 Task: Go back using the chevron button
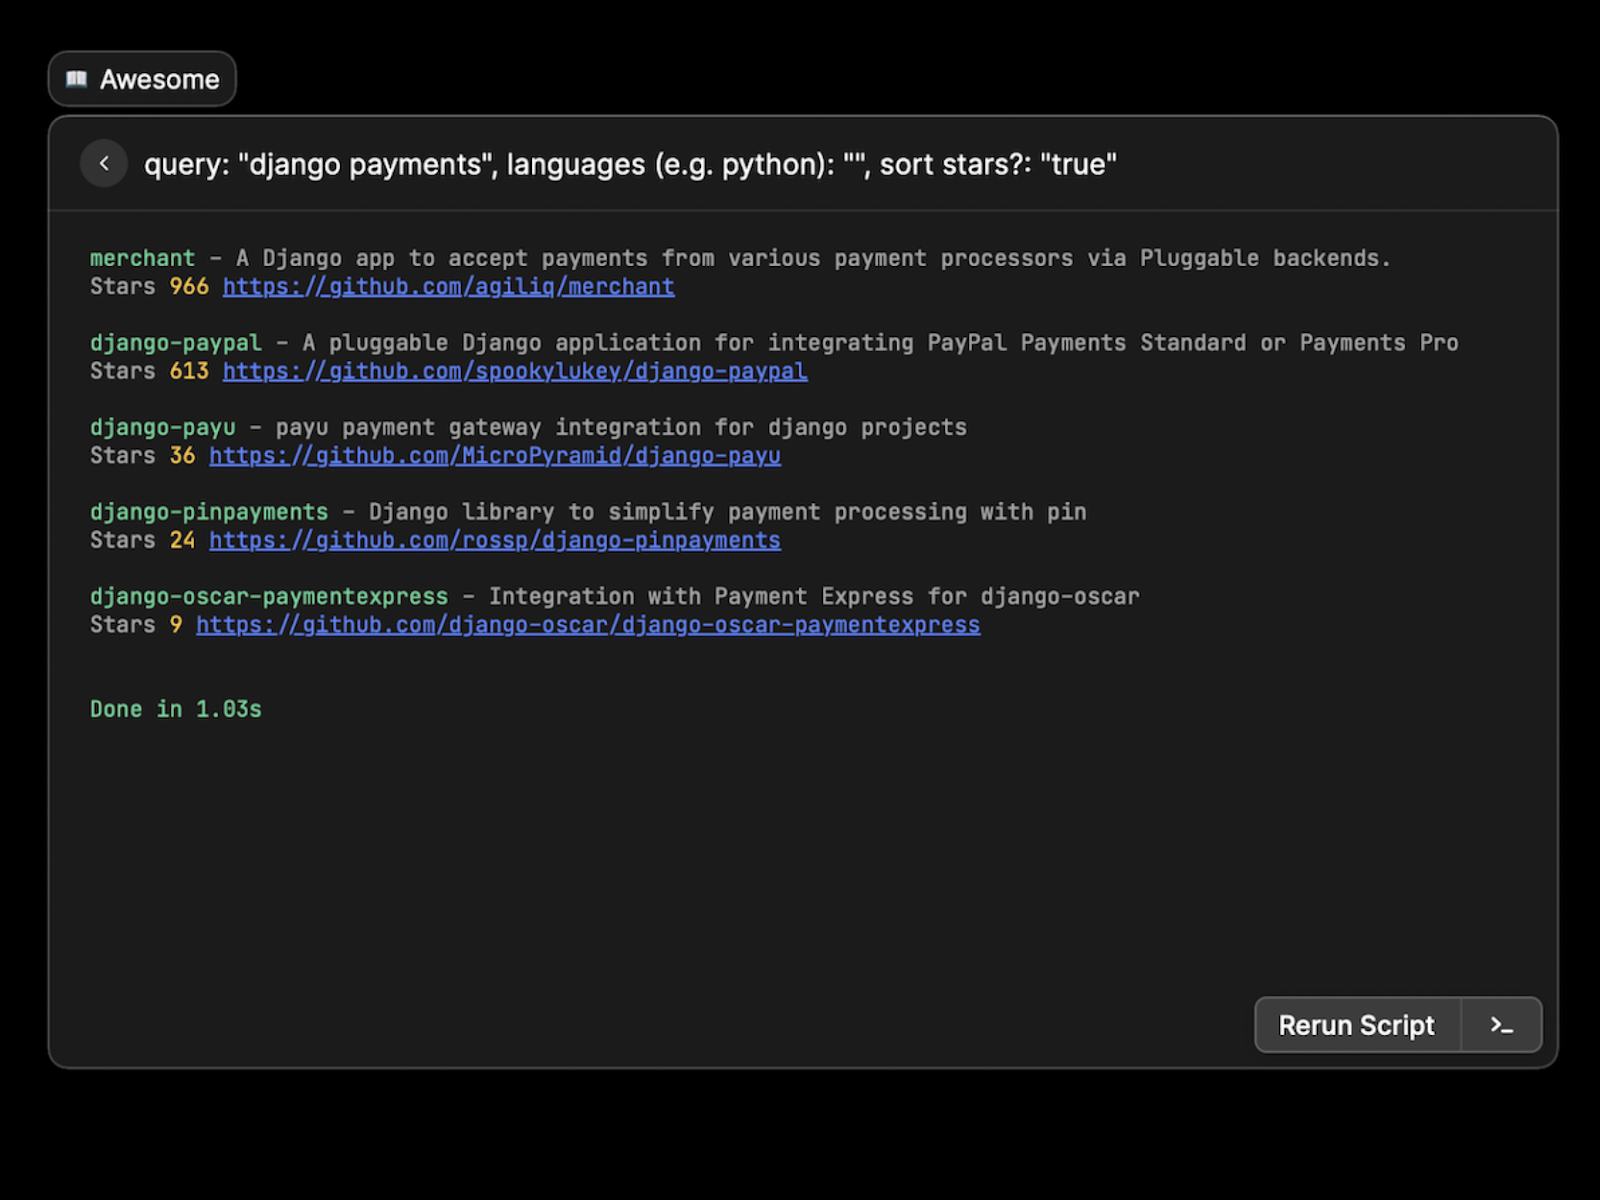[104, 163]
